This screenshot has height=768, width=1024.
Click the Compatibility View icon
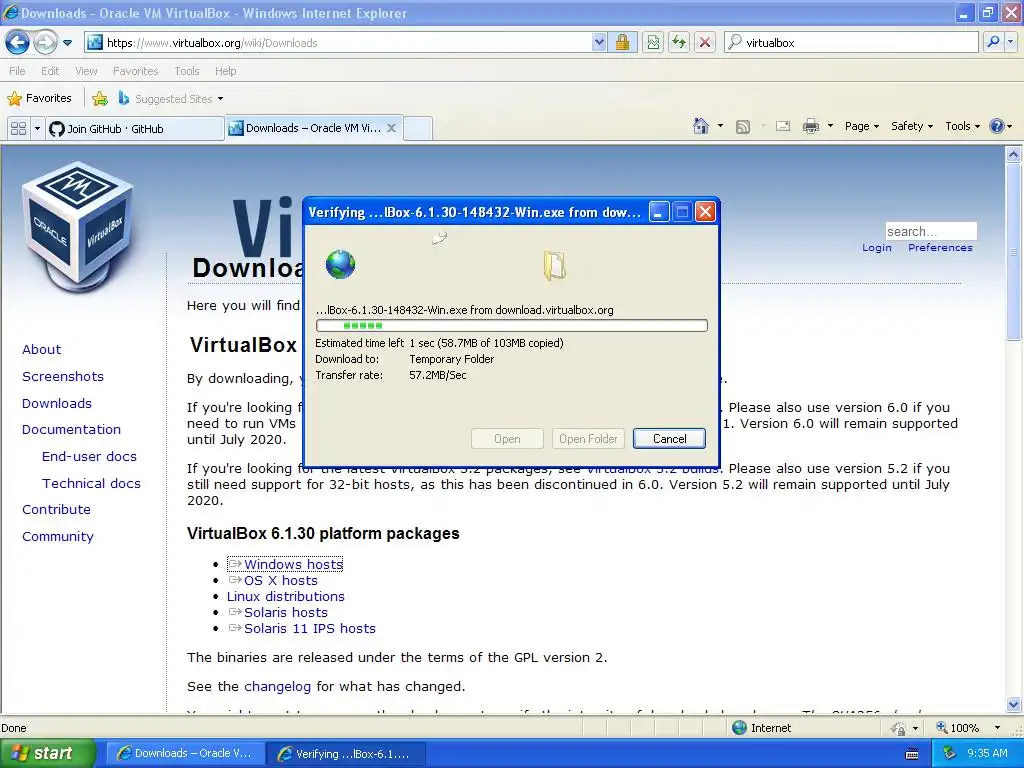[x=653, y=42]
